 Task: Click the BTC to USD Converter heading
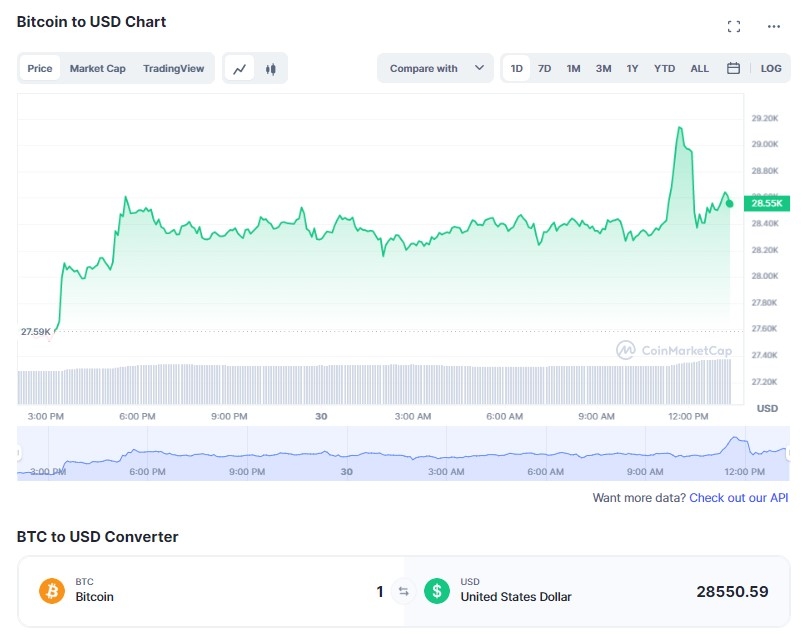(97, 536)
